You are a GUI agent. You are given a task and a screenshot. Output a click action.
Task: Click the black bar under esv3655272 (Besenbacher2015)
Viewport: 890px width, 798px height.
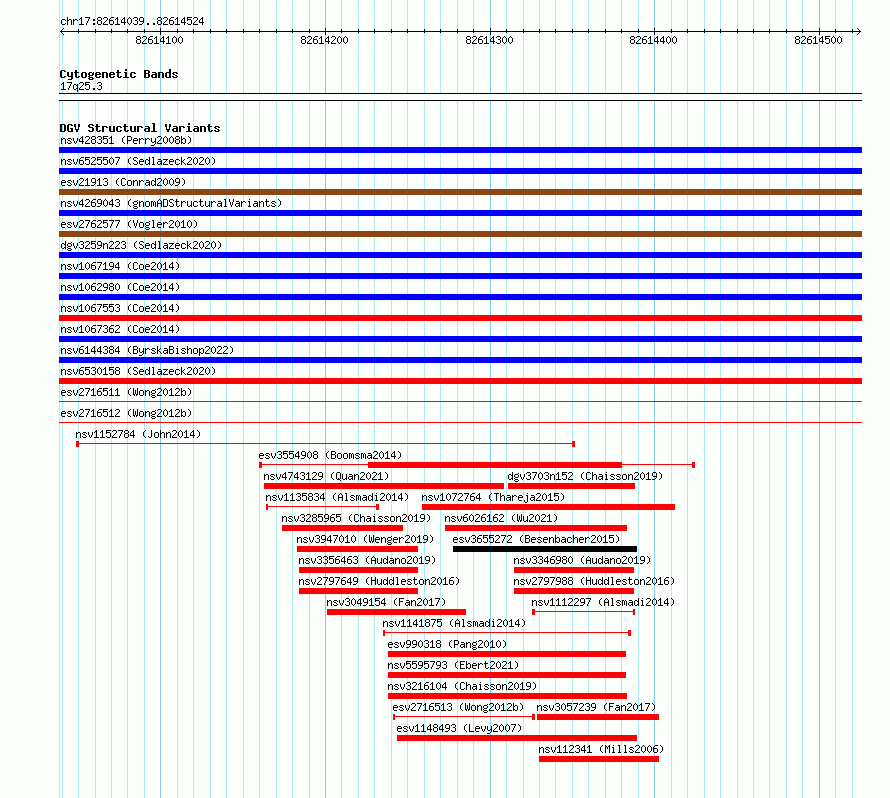(545, 549)
